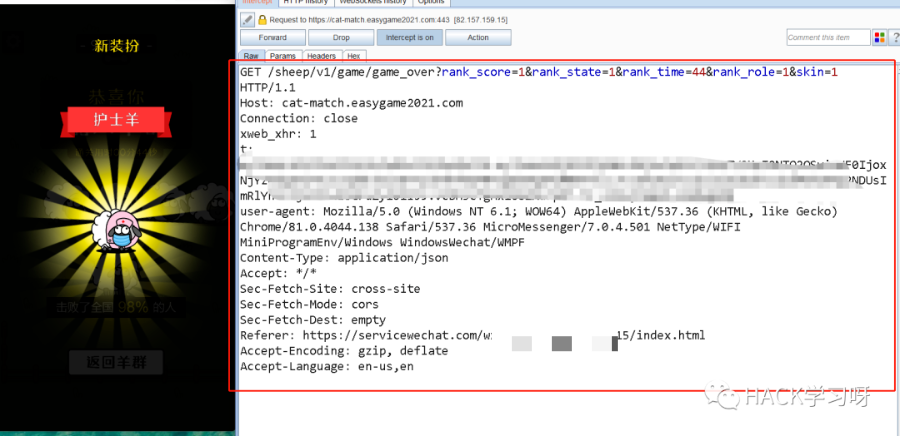Click the 'Sec-Fetch-Mode: cors' line
Image resolution: width=900 pixels, height=436 pixels.
click(309, 305)
